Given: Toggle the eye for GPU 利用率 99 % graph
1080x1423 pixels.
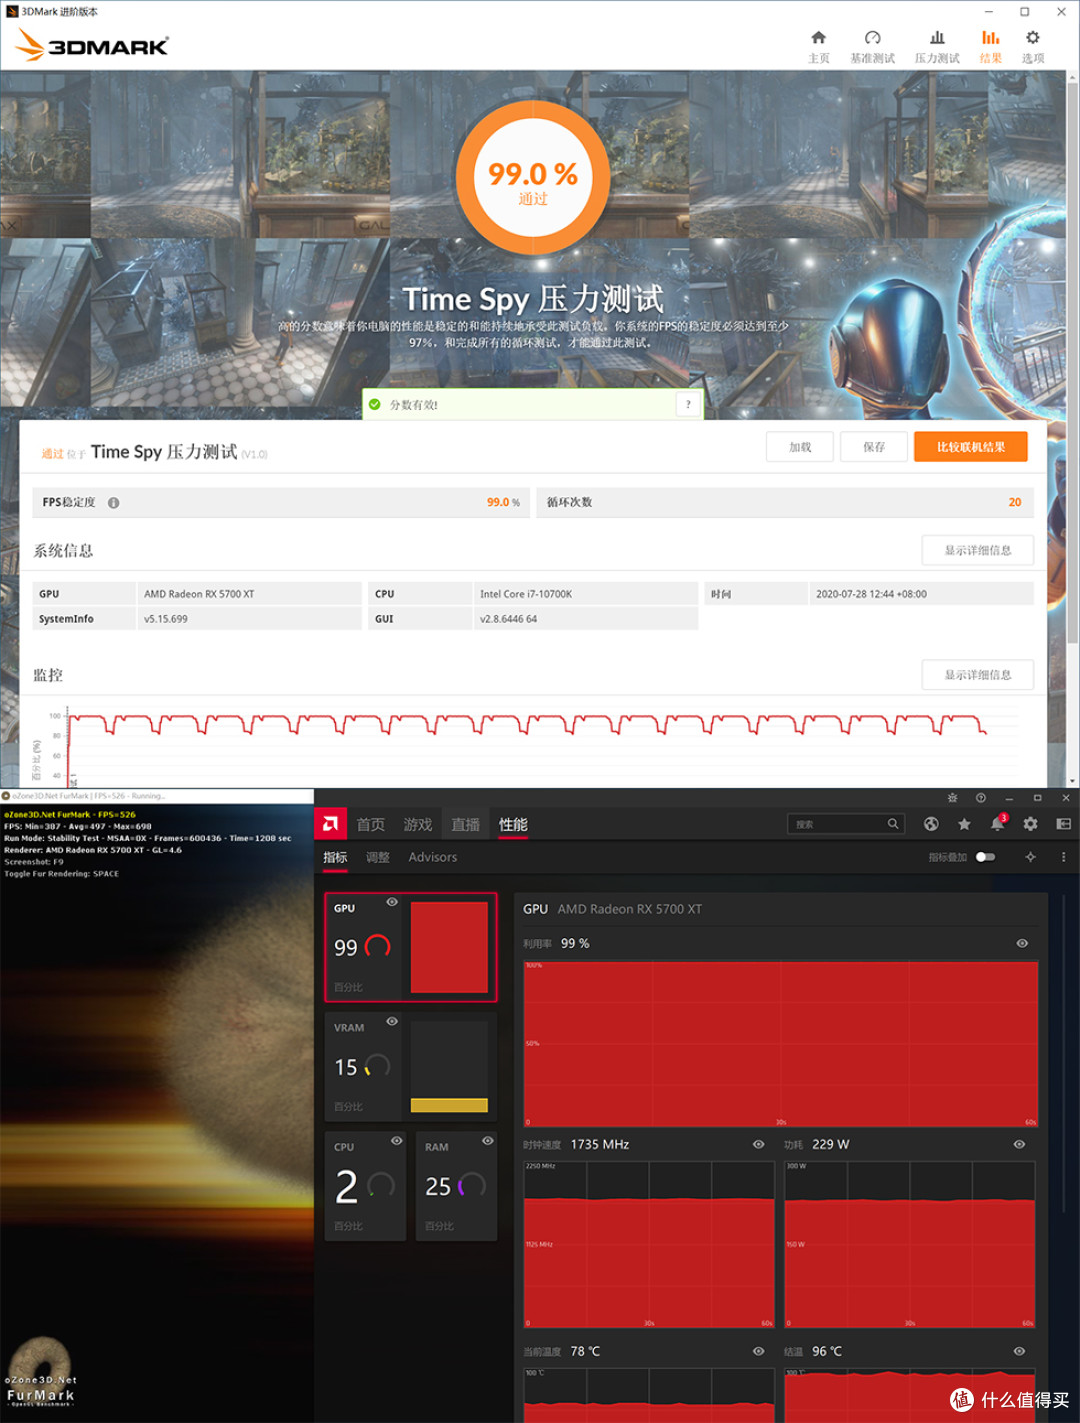Looking at the screenshot, I should 1022,943.
